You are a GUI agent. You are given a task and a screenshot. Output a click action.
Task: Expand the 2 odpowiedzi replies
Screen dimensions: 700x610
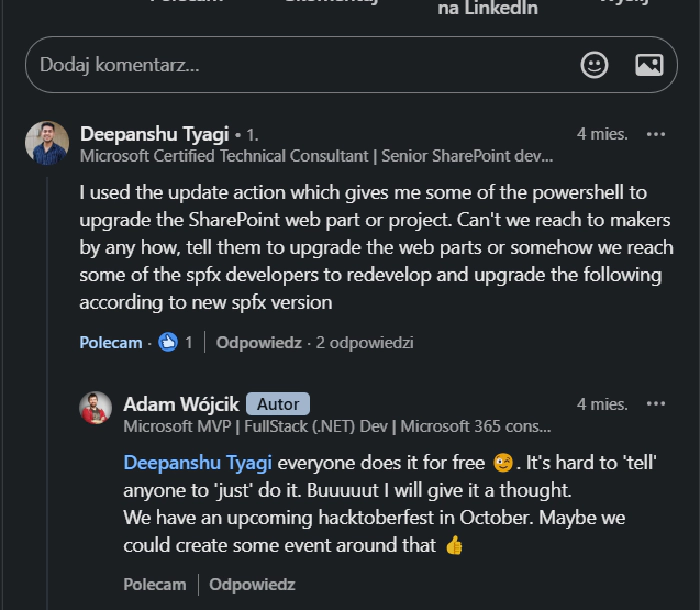click(x=364, y=342)
